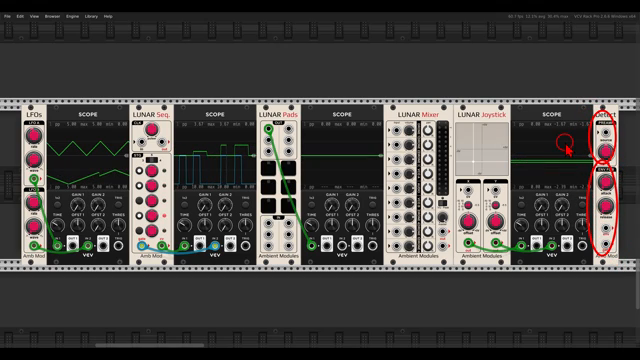Select the first IN jack on LUNAR Pads

click(x=268, y=223)
